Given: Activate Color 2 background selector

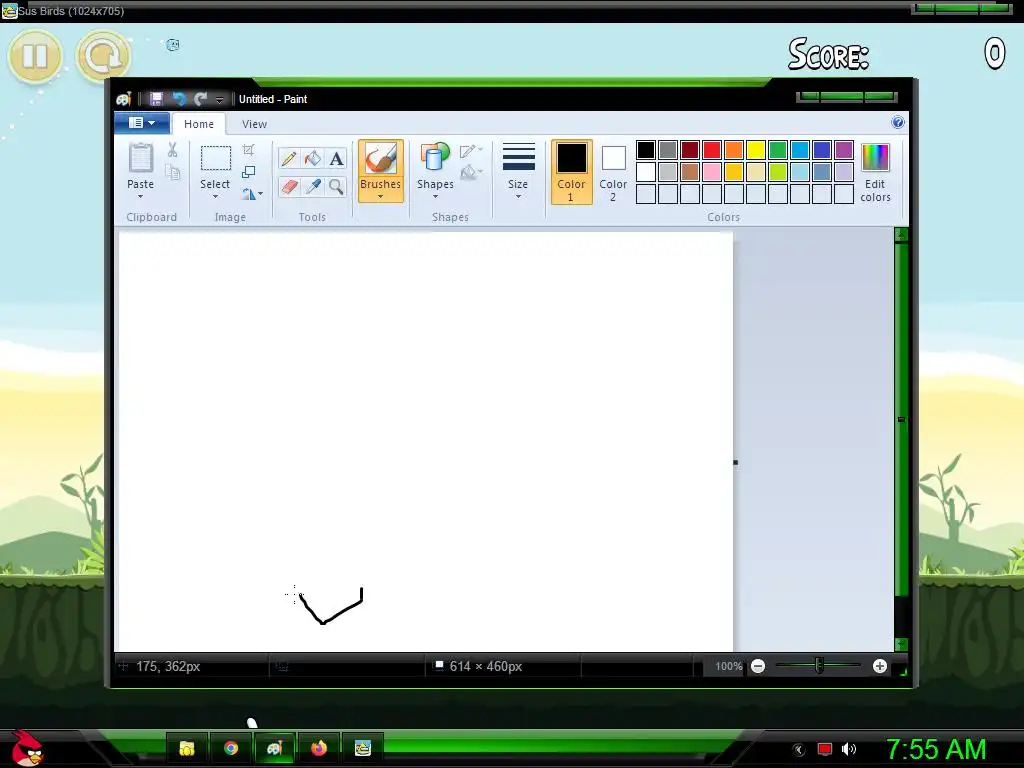Looking at the screenshot, I should coord(613,172).
